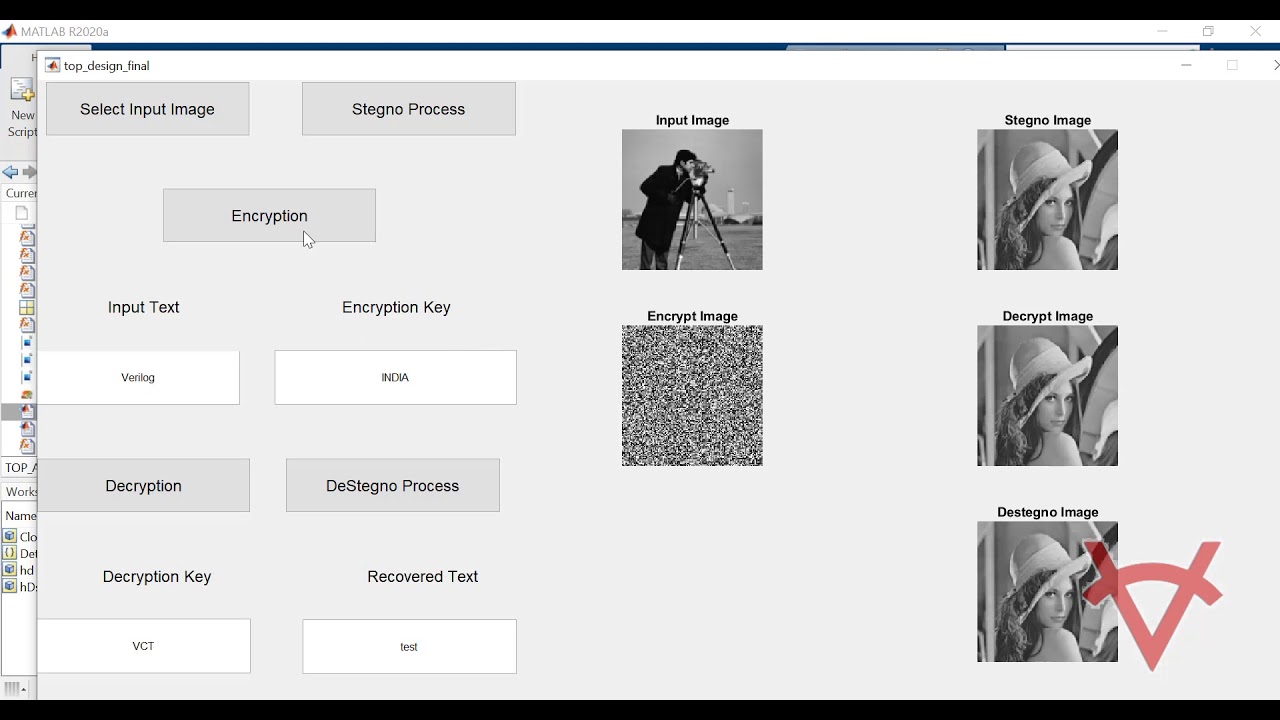The width and height of the screenshot is (1280, 720).
Task: Focus the Input Text field containing Verilog
Action: 139,378
